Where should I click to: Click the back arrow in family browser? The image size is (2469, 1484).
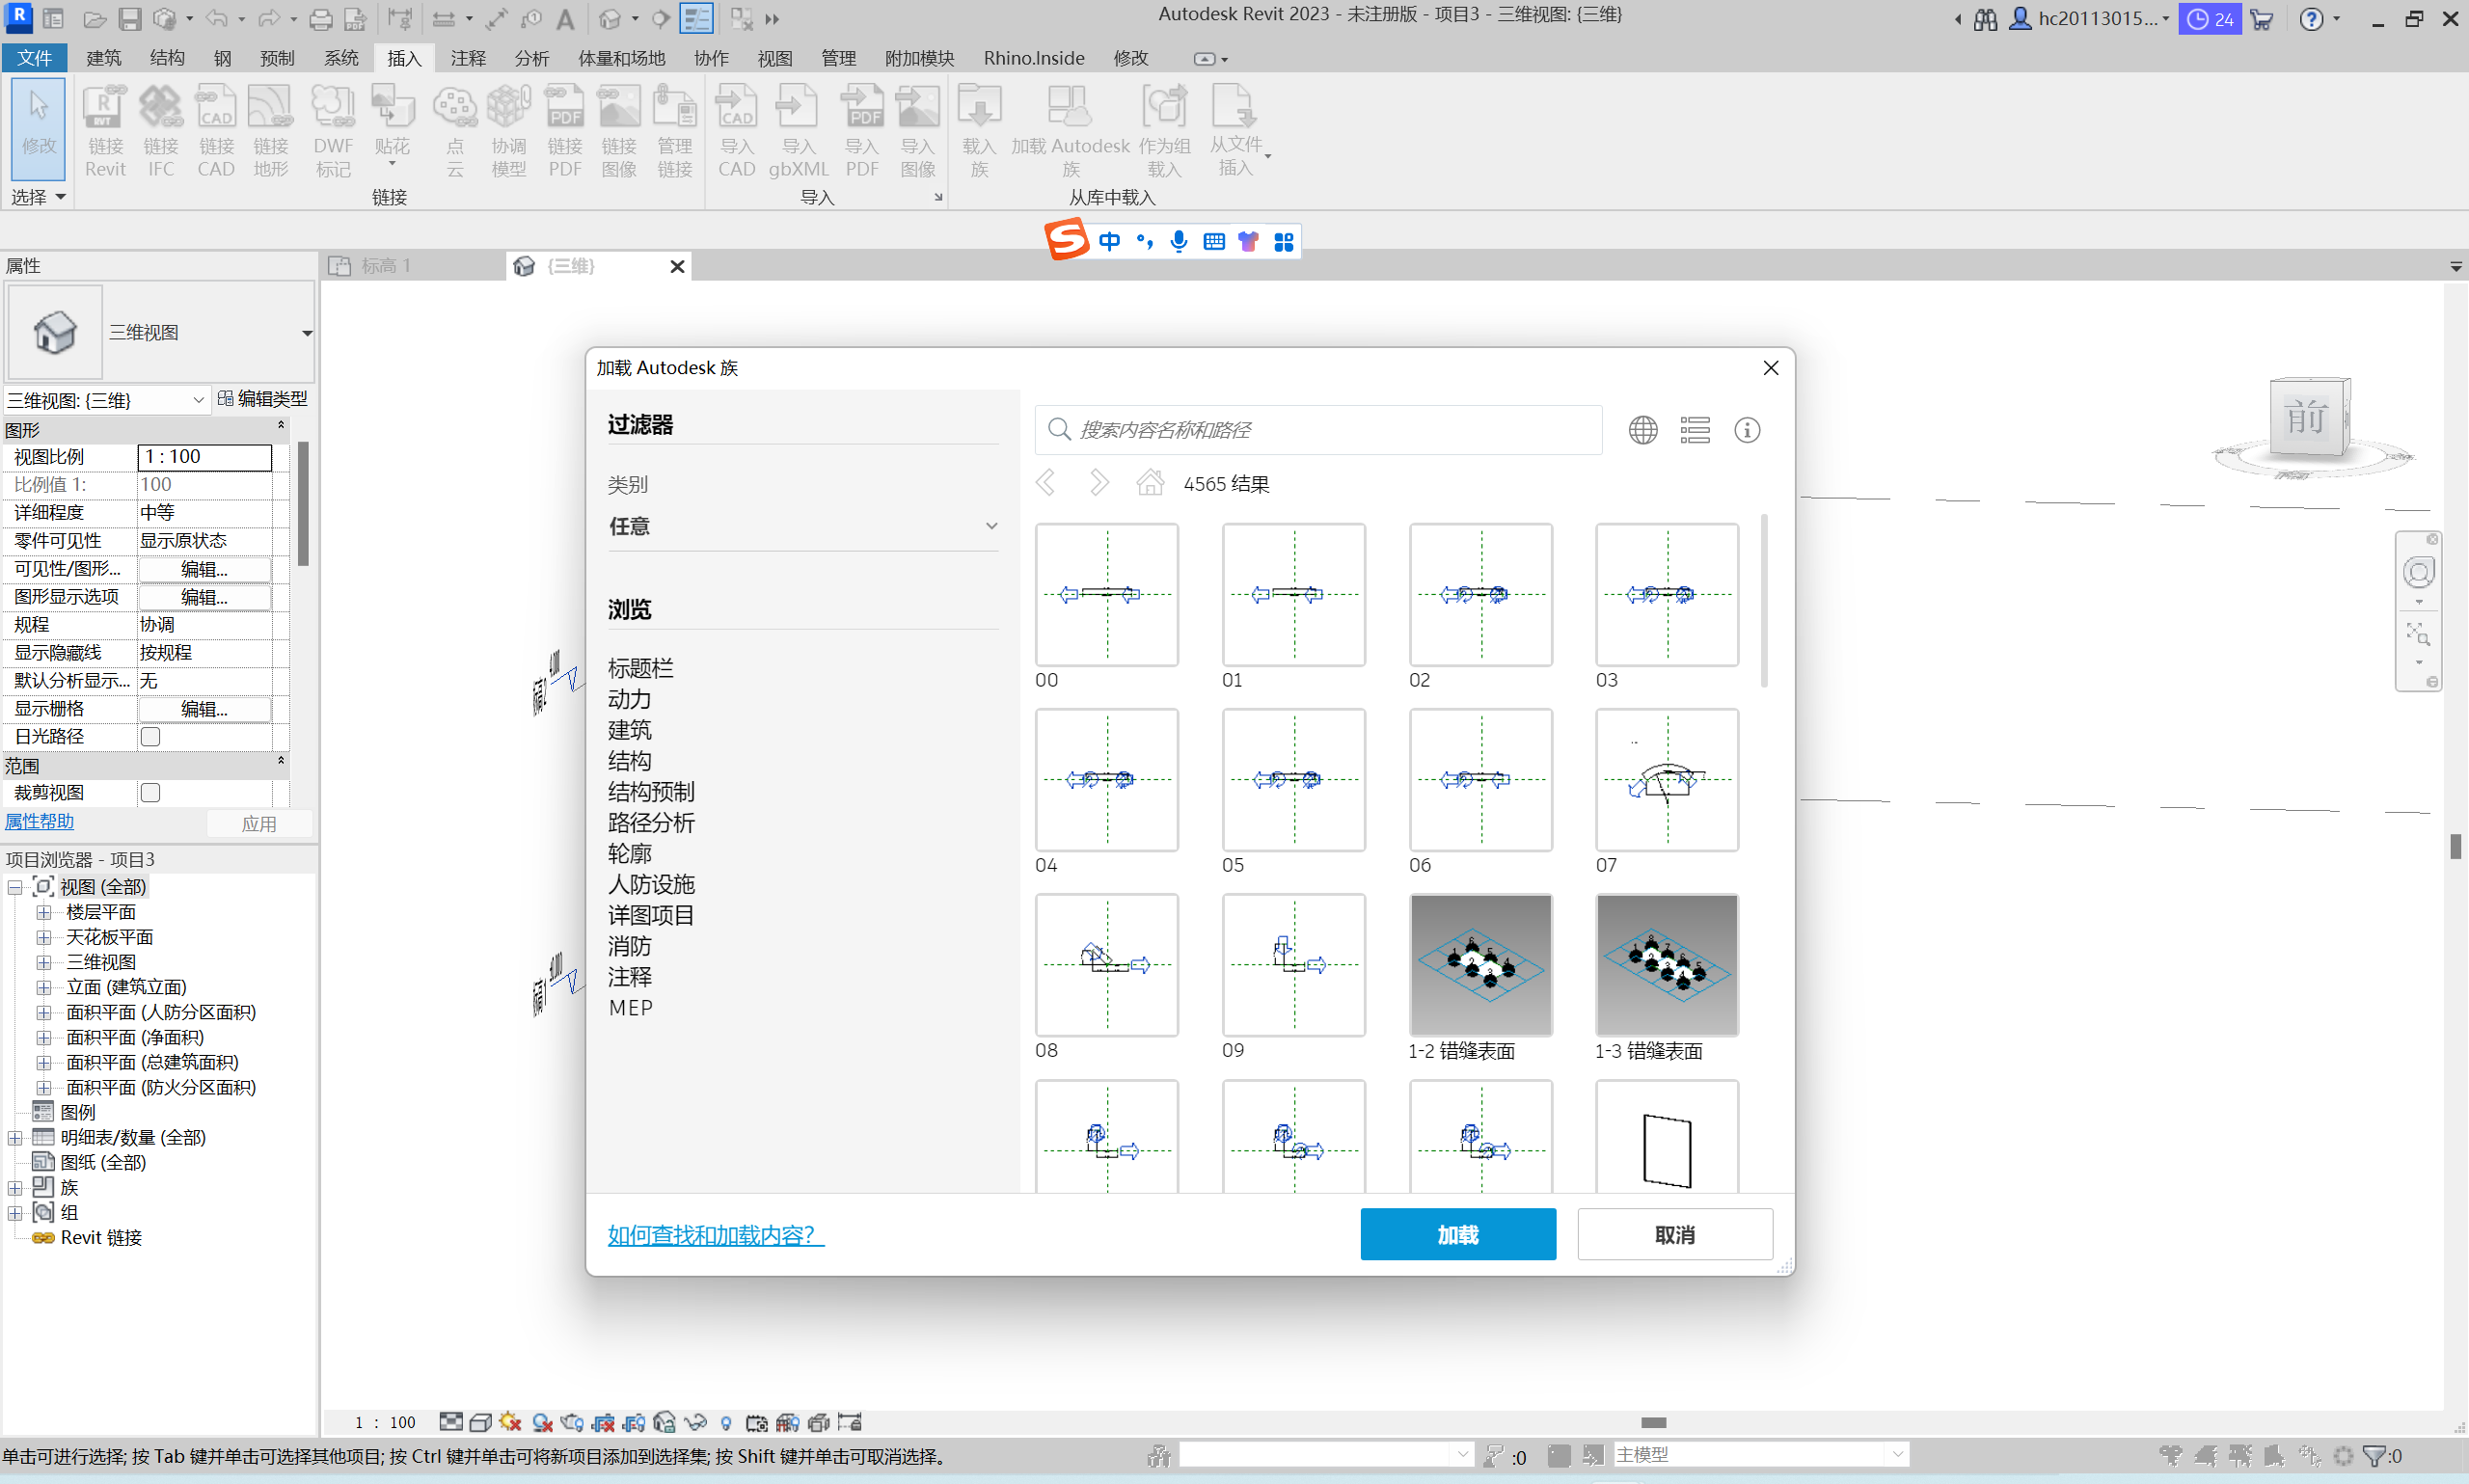tap(1045, 483)
